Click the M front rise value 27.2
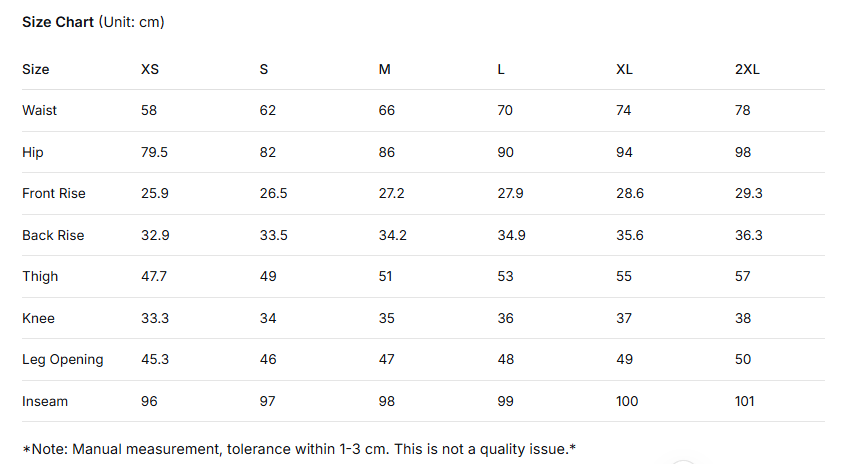The width and height of the screenshot is (844, 464). pyautogui.click(x=392, y=193)
